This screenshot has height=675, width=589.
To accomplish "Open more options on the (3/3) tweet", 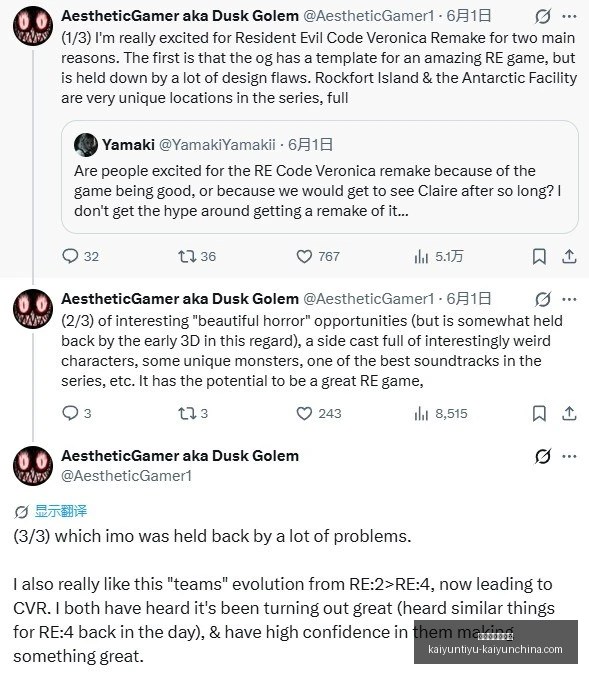I will (x=569, y=456).
